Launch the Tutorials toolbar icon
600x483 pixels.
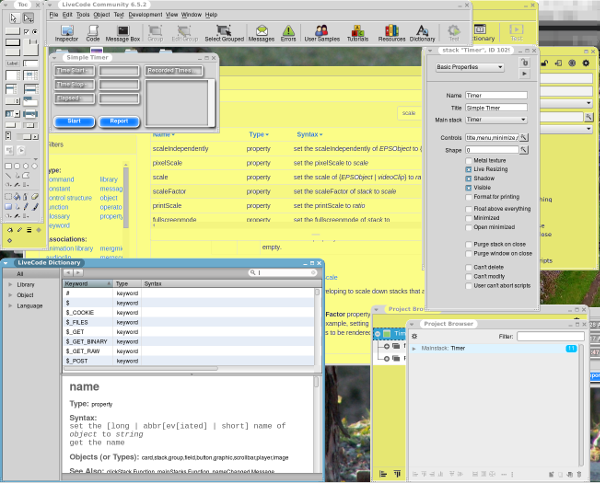click(x=357, y=33)
